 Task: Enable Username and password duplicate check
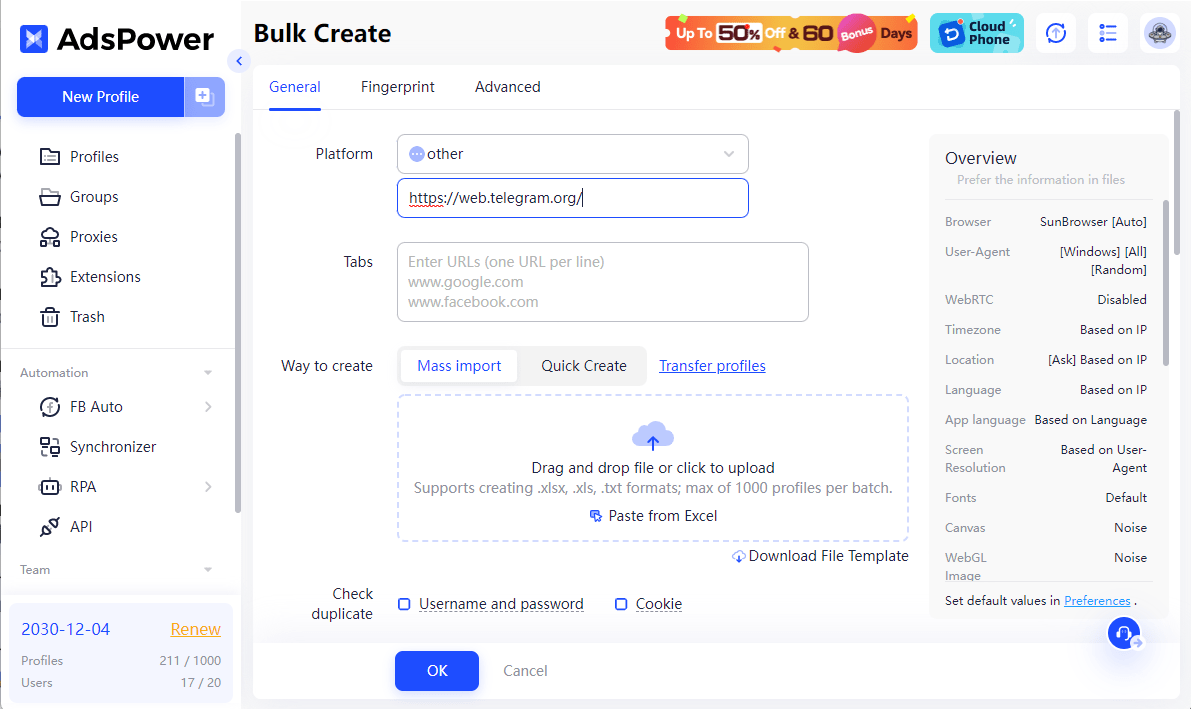pyautogui.click(x=404, y=604)
